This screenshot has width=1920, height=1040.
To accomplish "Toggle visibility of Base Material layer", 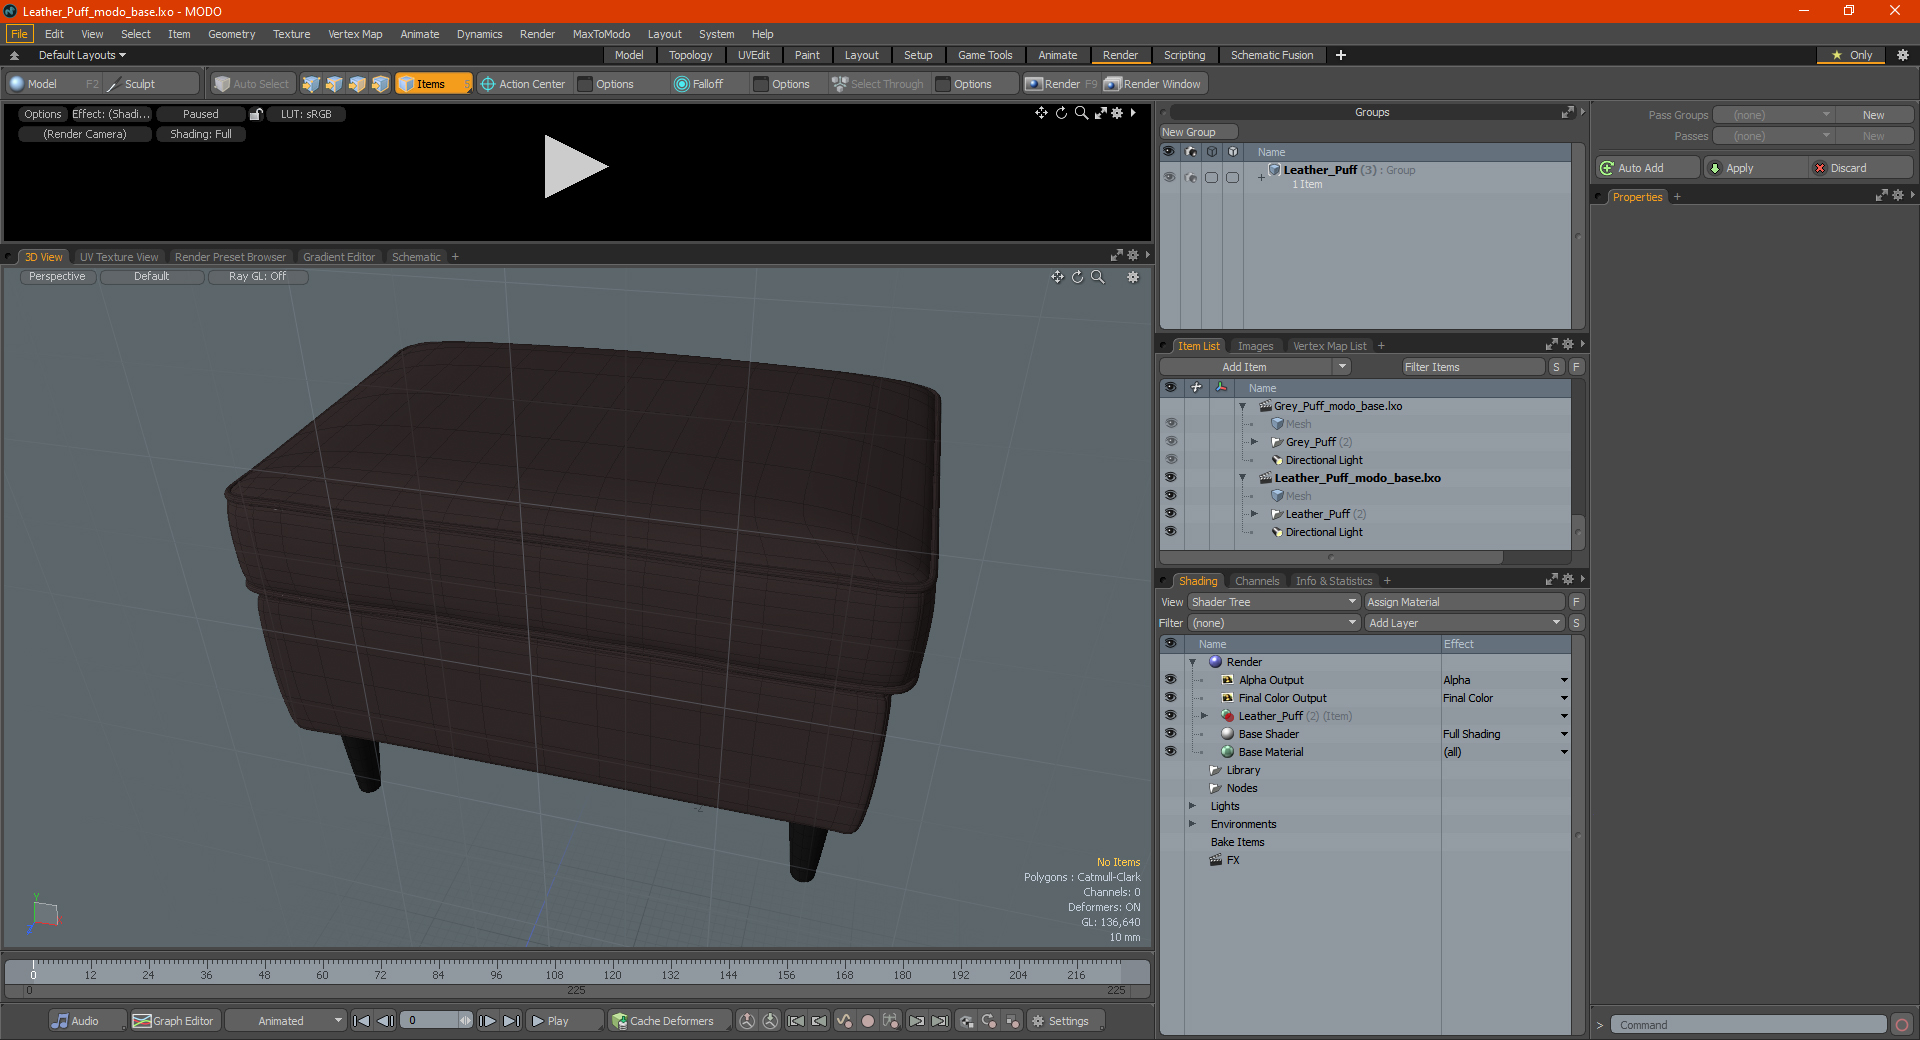I will click(x=1170, y=752).
